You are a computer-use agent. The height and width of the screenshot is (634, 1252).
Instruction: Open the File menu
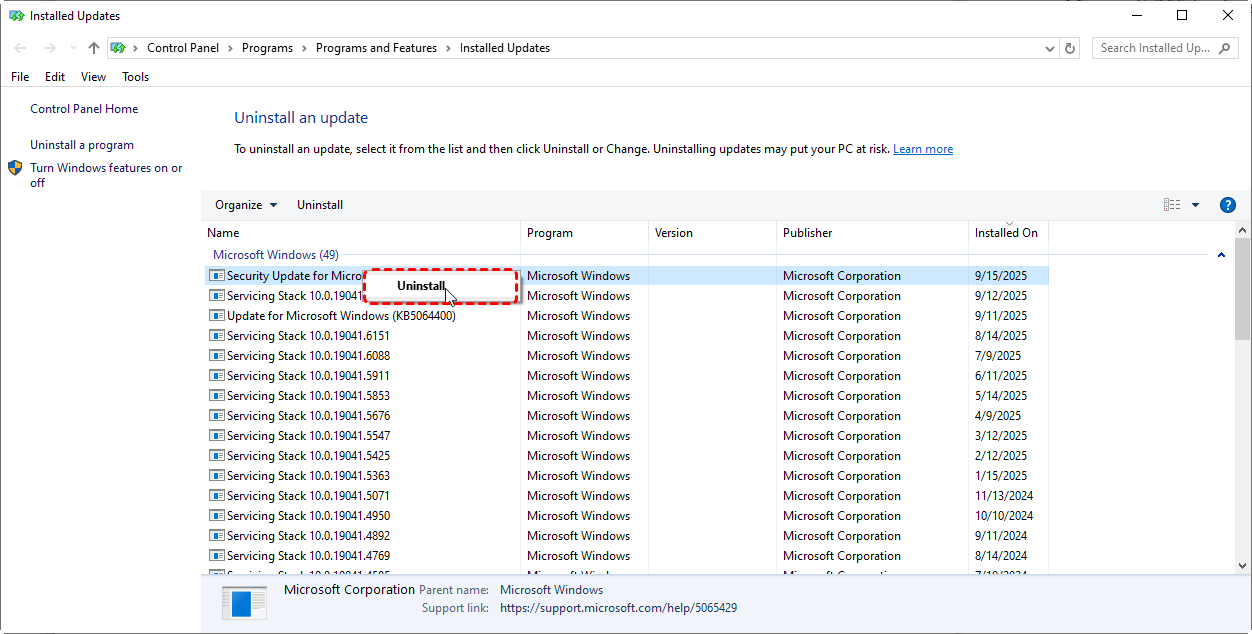(x=20, y=77)
